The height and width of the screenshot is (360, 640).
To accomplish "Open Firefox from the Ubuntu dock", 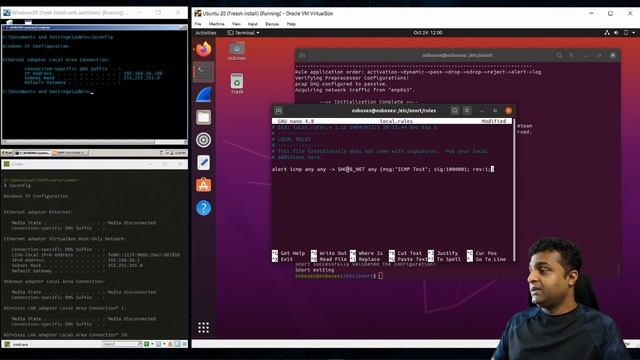I will coord(203,49).
